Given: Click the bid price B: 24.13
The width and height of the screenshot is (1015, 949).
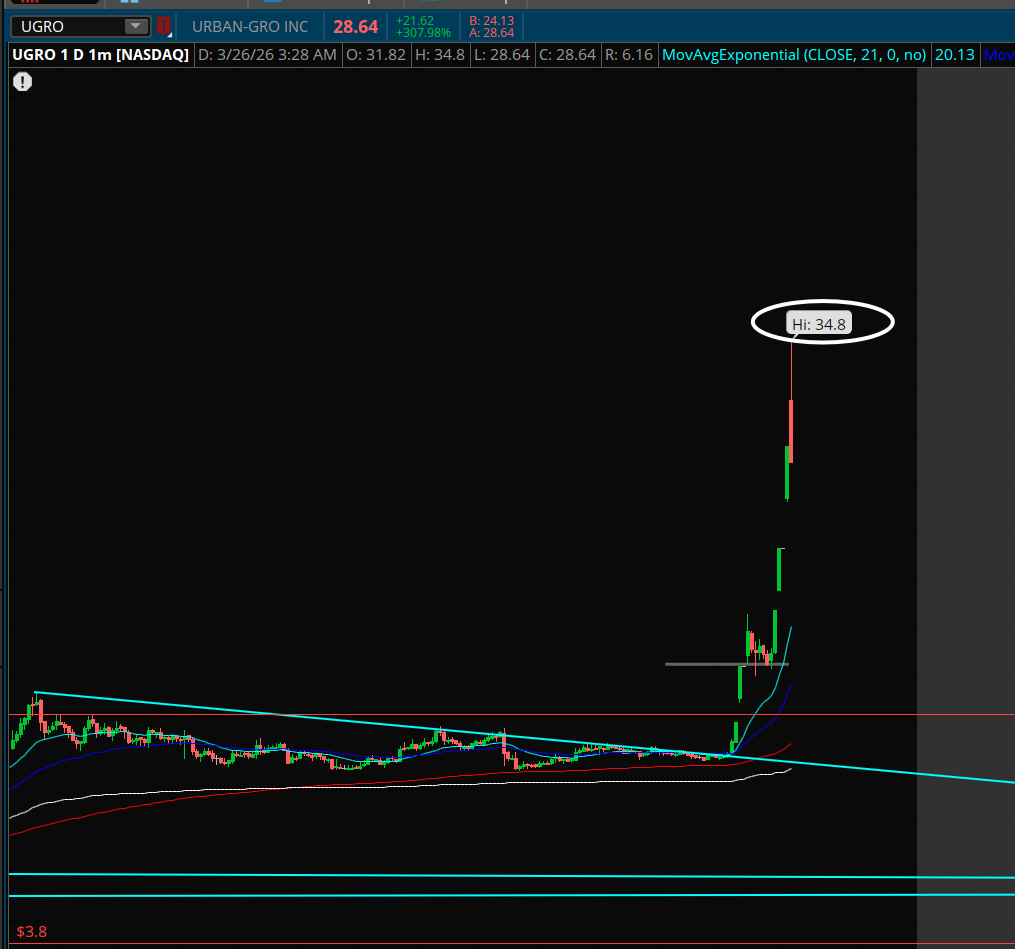Looking at the screenshot, I should pyautogui.click(x=491, y=21).
